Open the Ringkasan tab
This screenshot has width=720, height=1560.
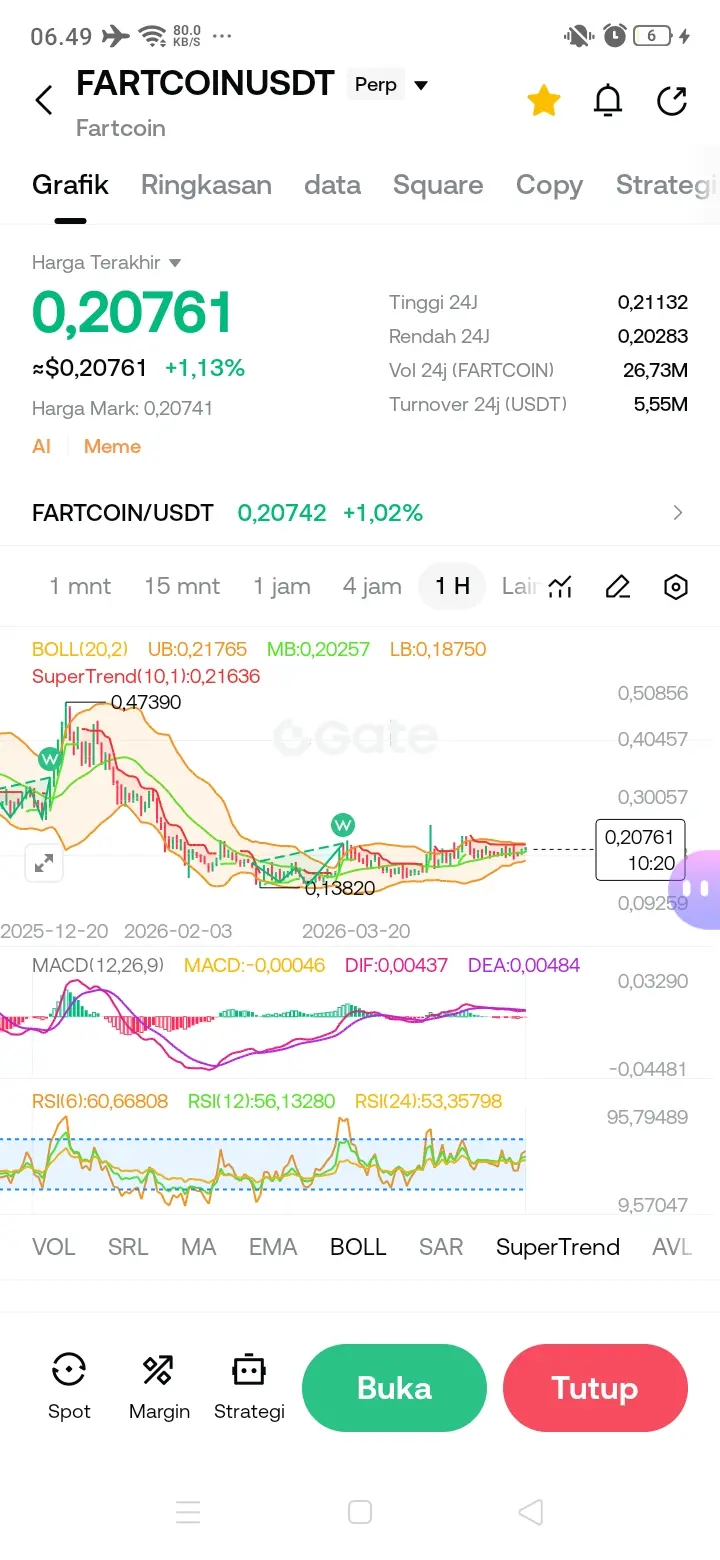[x=206, y=185]
